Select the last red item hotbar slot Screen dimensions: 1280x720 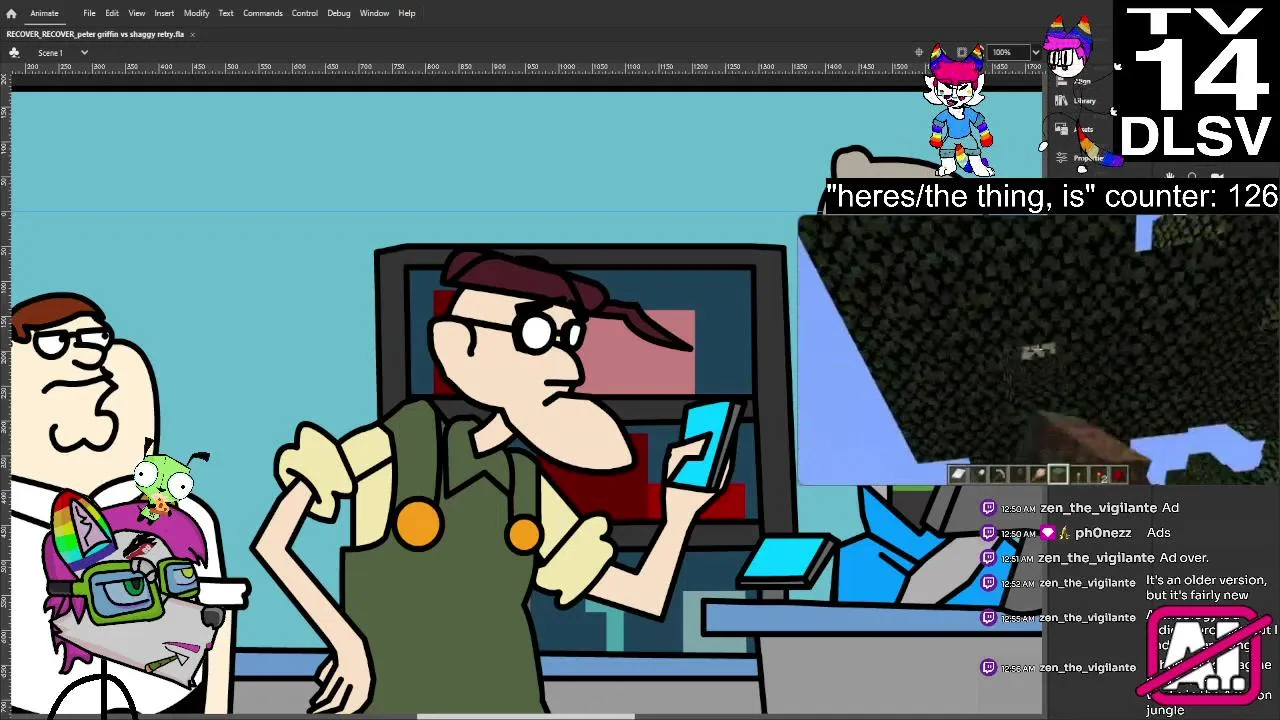coord(1119,475)
